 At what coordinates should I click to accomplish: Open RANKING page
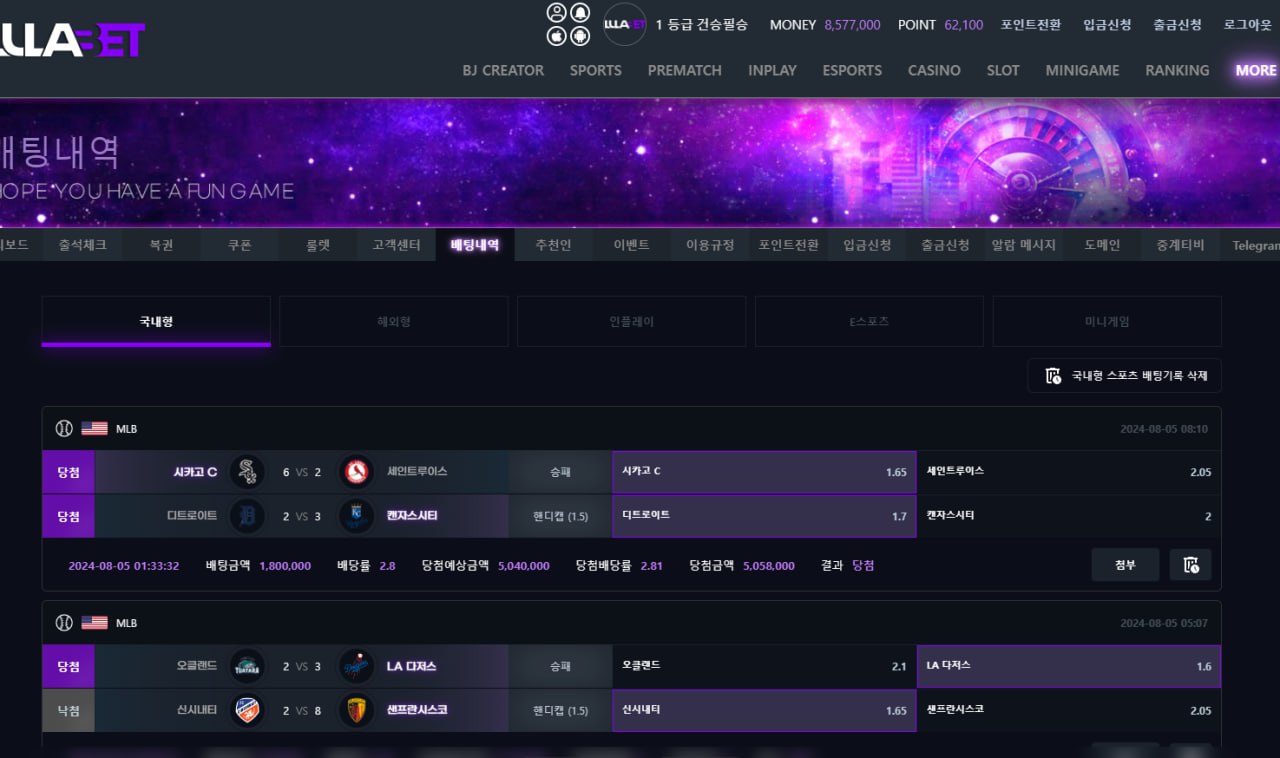point(1177,70)
